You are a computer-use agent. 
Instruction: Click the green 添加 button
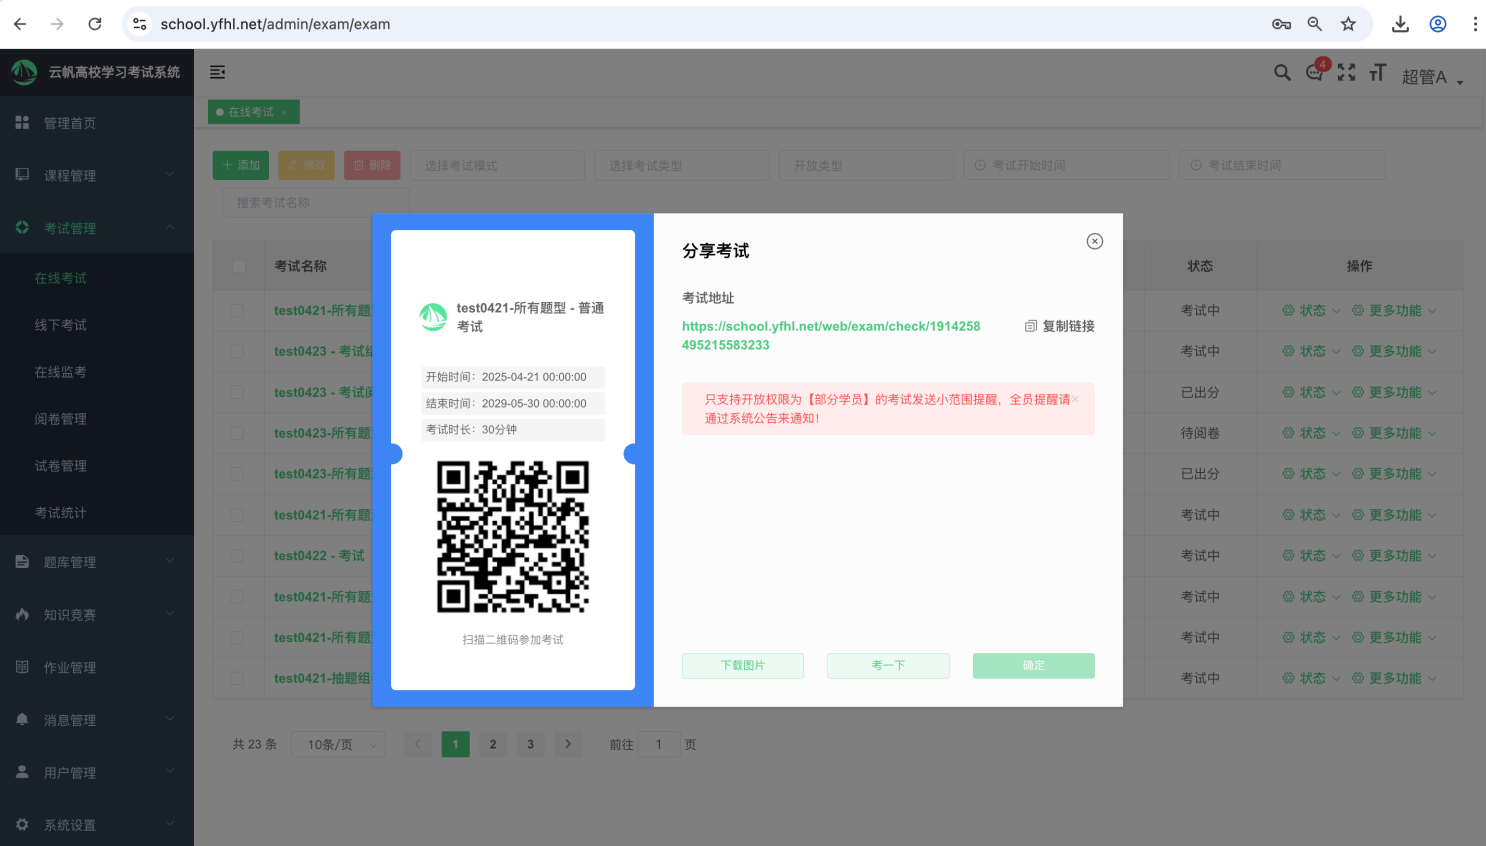tap(241, 165)
